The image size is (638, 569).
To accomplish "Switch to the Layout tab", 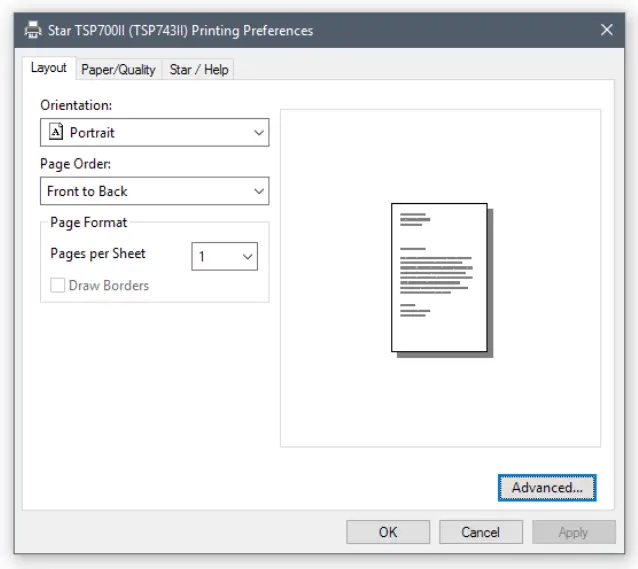I will point(49,68).
